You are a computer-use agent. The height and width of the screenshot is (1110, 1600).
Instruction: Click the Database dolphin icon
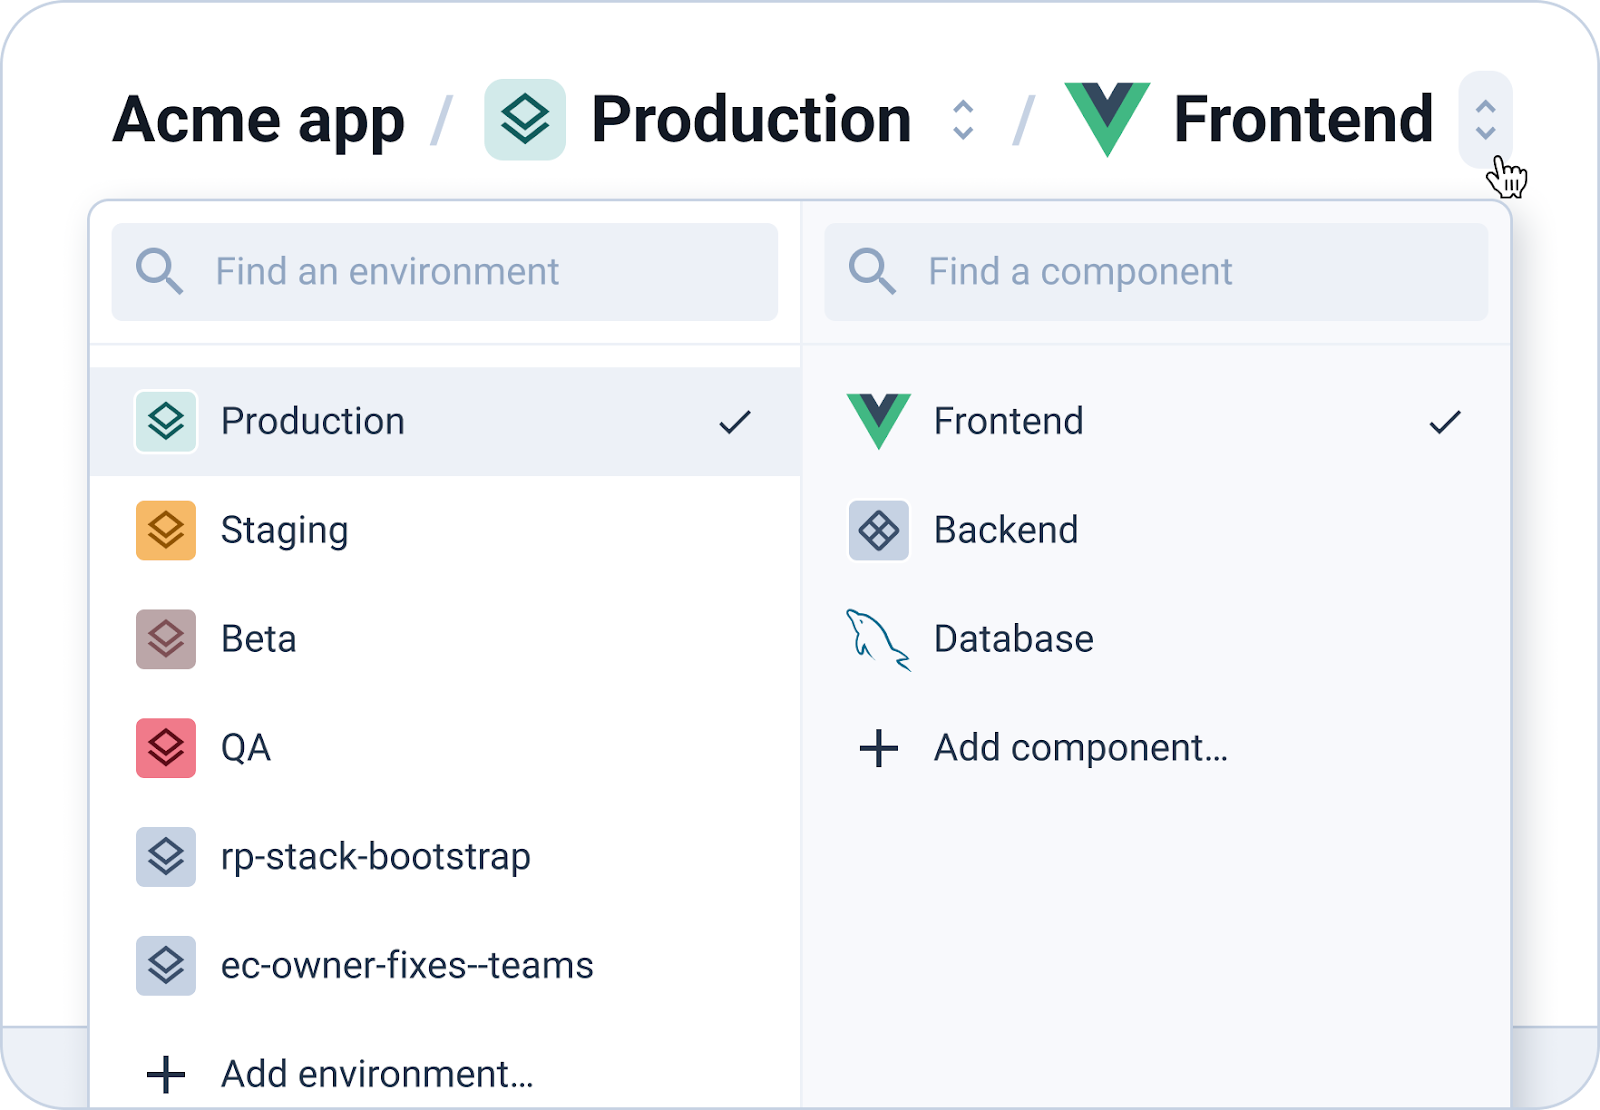878,639
